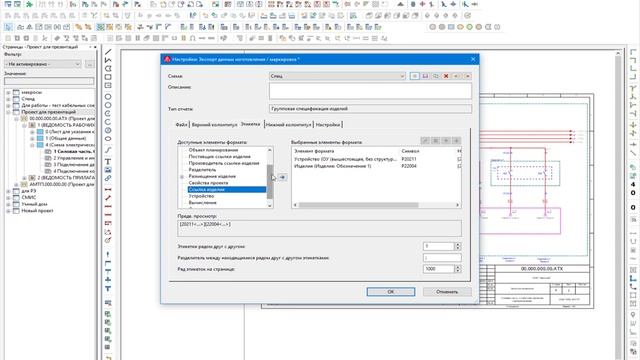Open page '2 Управление' in tree

[x=74, y=158]
